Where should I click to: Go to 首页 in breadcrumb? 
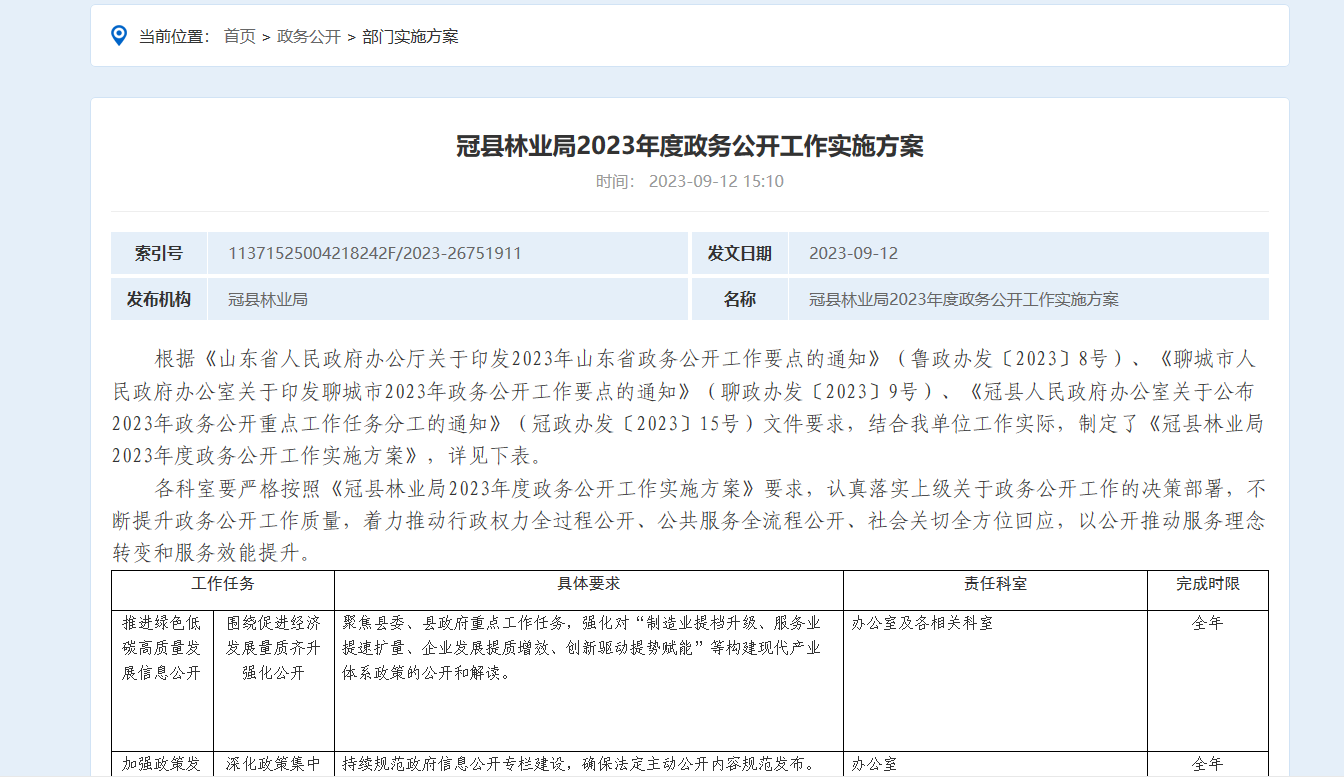(x=240, y=37)
